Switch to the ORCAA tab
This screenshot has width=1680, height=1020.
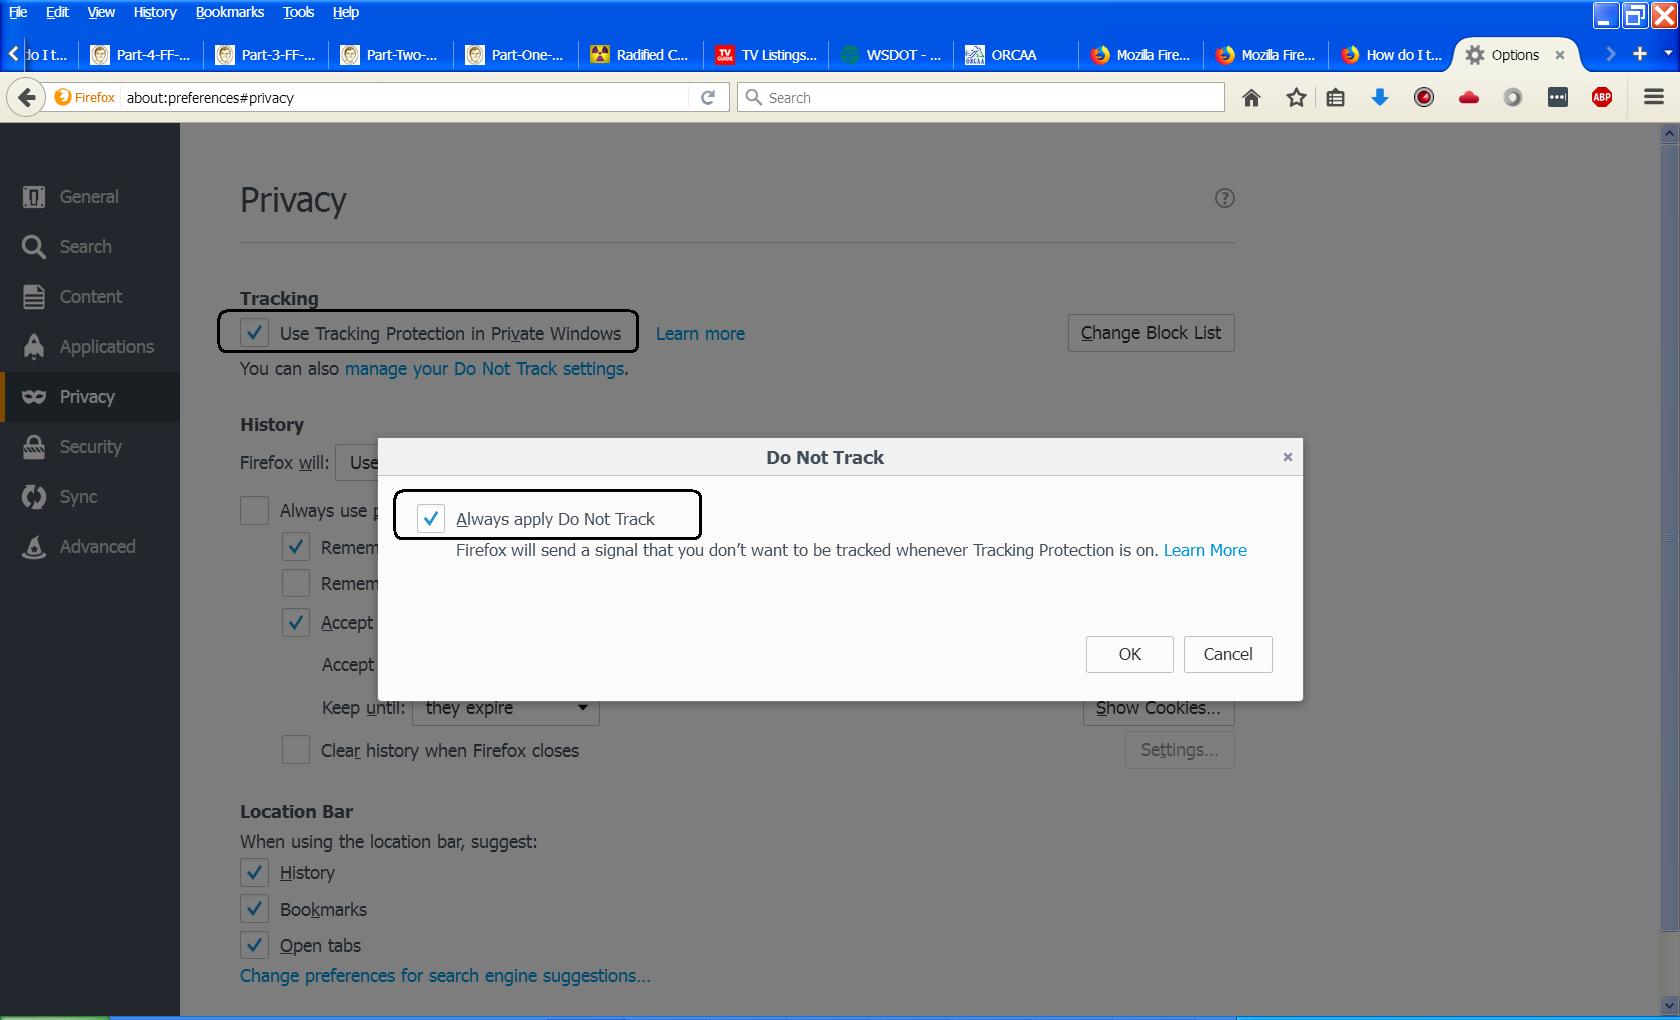pyautogui.click(x=1014, y=55)
